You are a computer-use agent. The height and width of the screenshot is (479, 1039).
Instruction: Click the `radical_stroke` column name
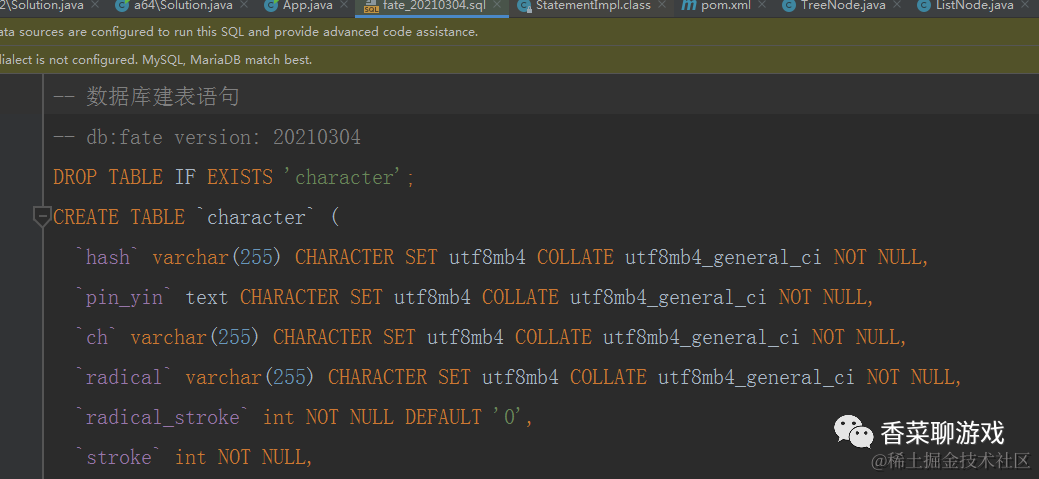163,417
